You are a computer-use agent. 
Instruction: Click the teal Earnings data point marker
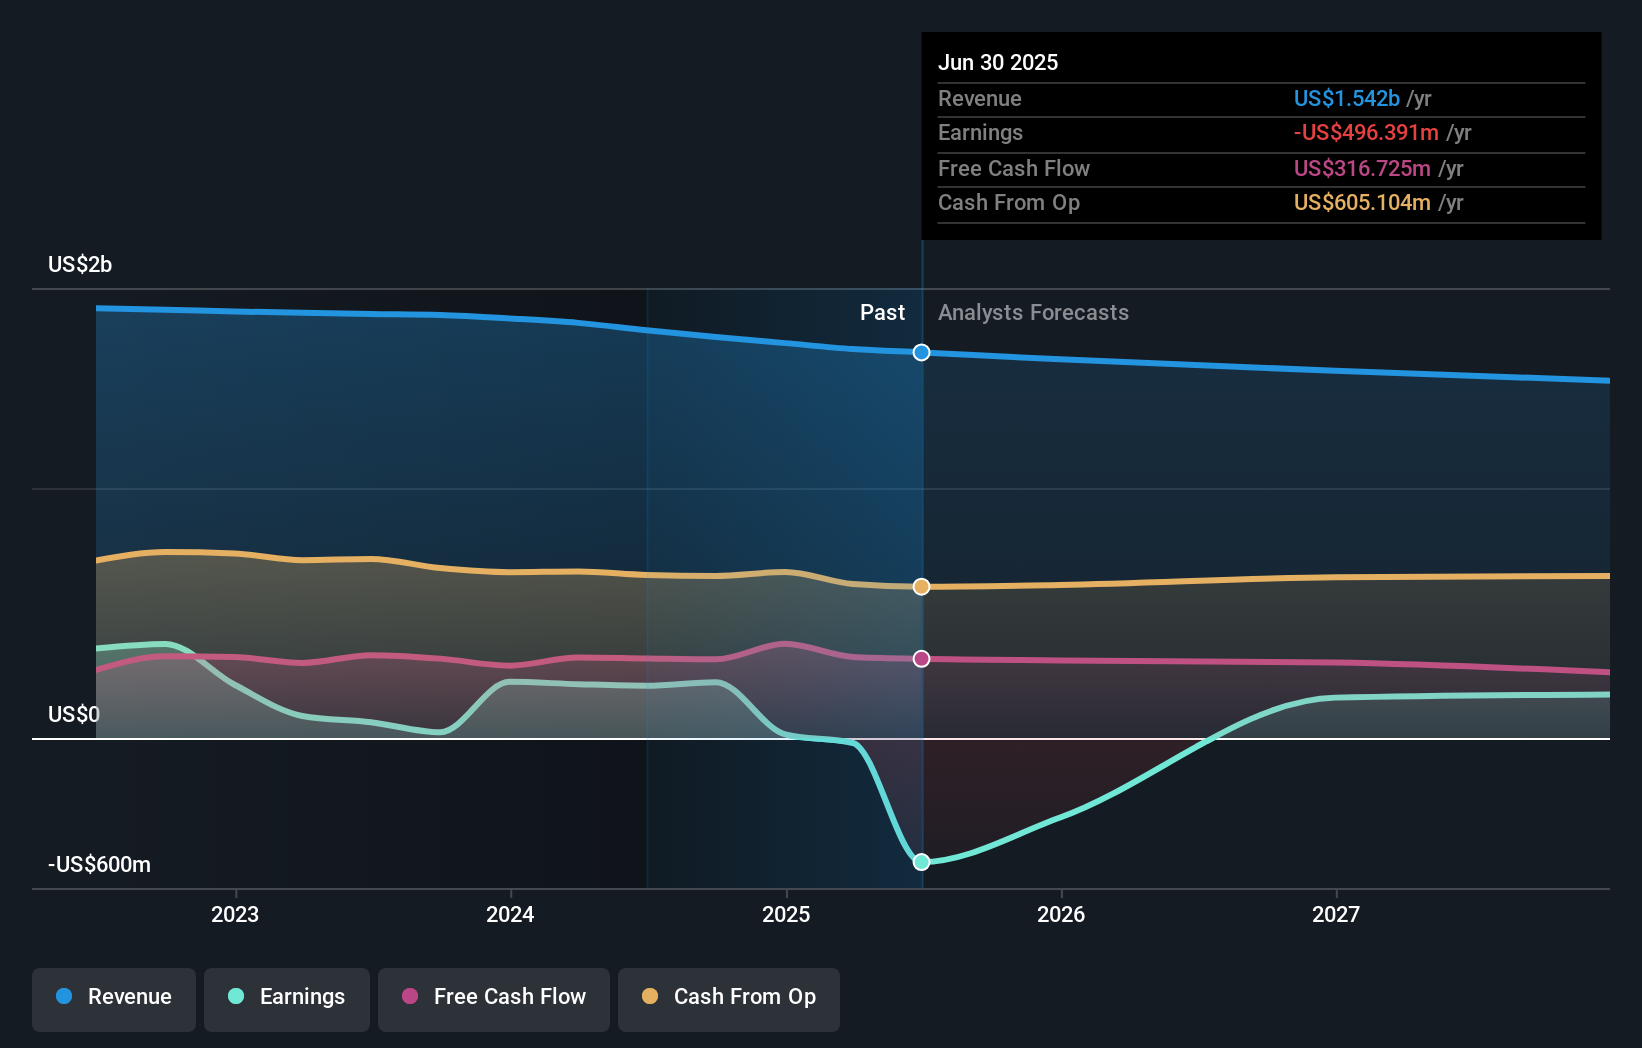[922, 862]
